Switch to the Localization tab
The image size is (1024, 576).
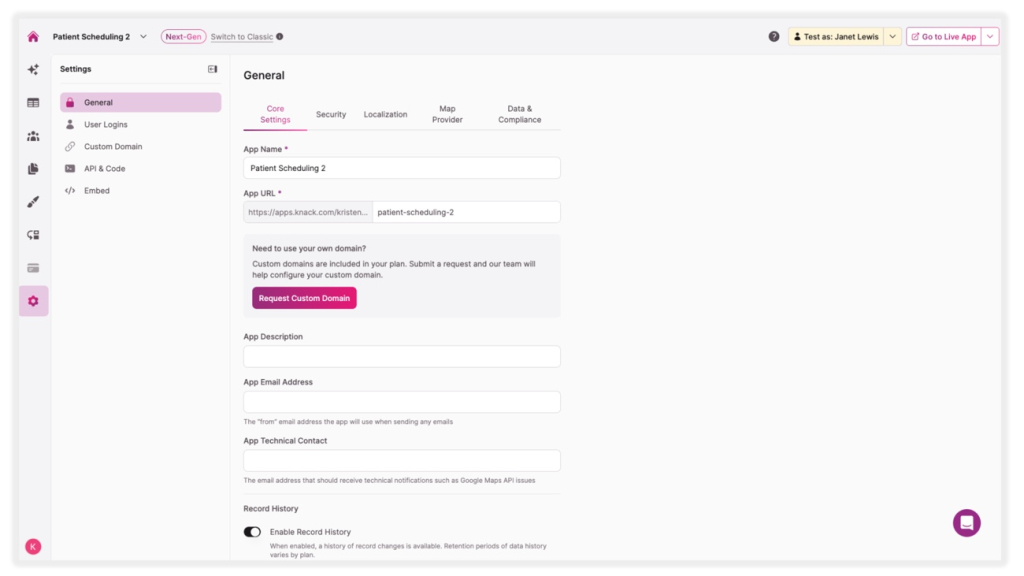click(385, 115)
